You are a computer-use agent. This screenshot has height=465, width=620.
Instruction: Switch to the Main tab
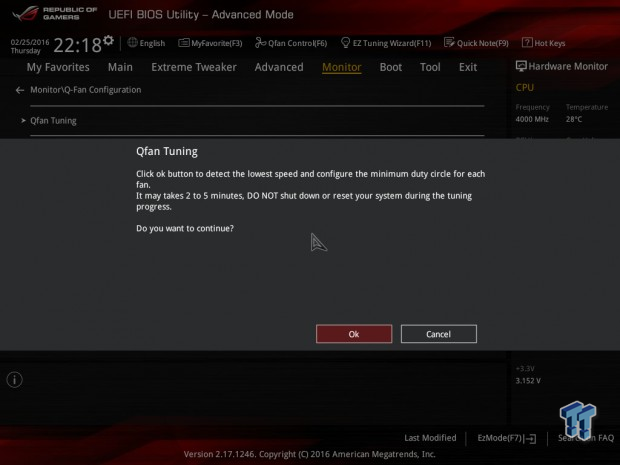click(x=120, y=67)
